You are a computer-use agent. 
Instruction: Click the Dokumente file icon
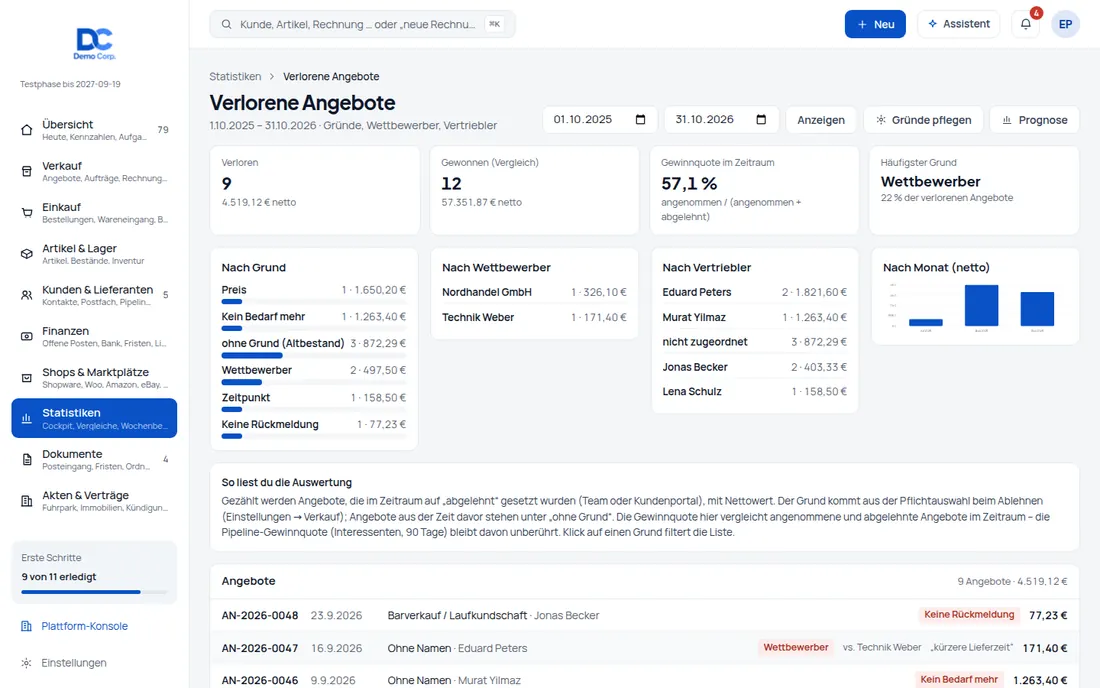tap(27, 460)
